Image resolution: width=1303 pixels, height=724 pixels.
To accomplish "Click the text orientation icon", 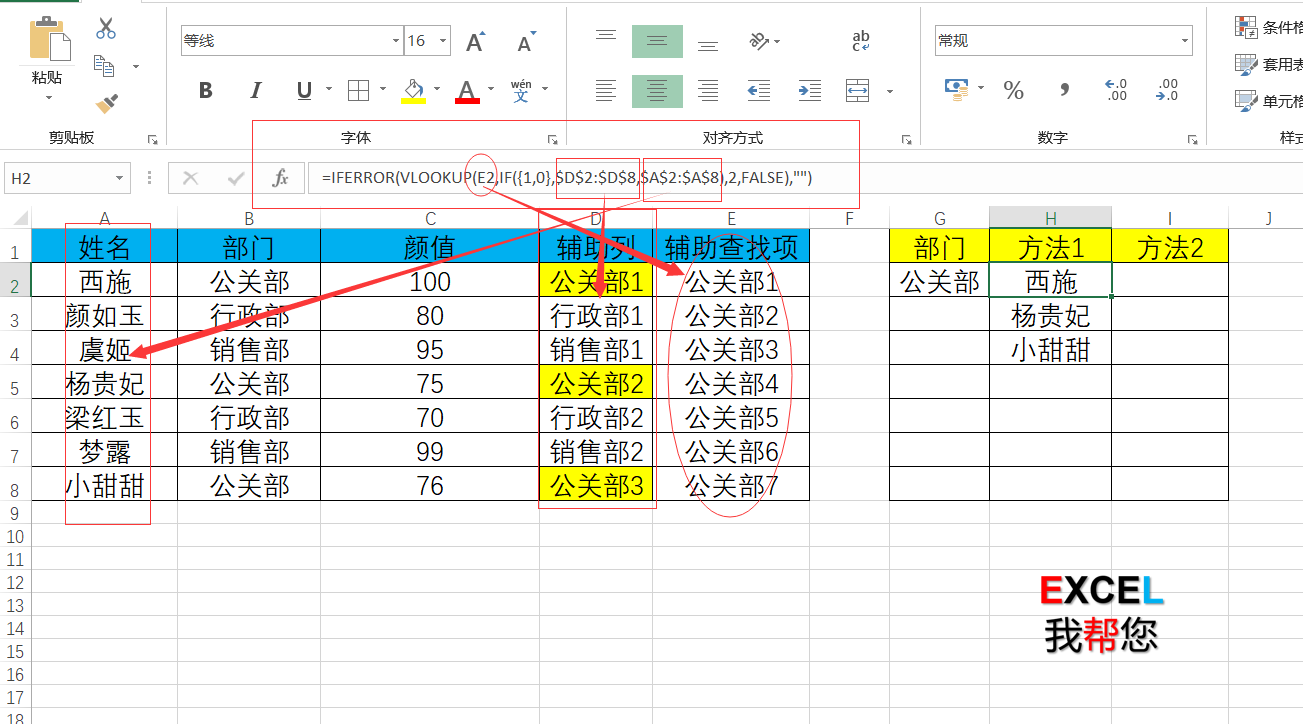I will [x=760, y=41].
